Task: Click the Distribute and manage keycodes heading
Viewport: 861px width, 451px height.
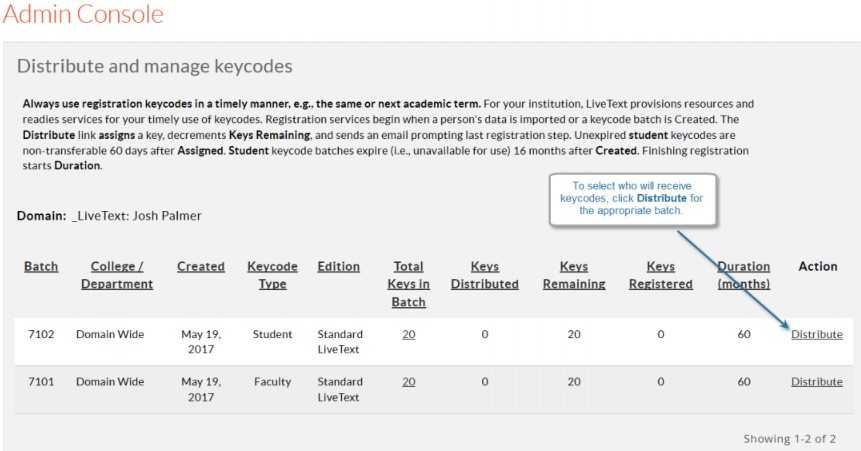Action: coord(154,67)
